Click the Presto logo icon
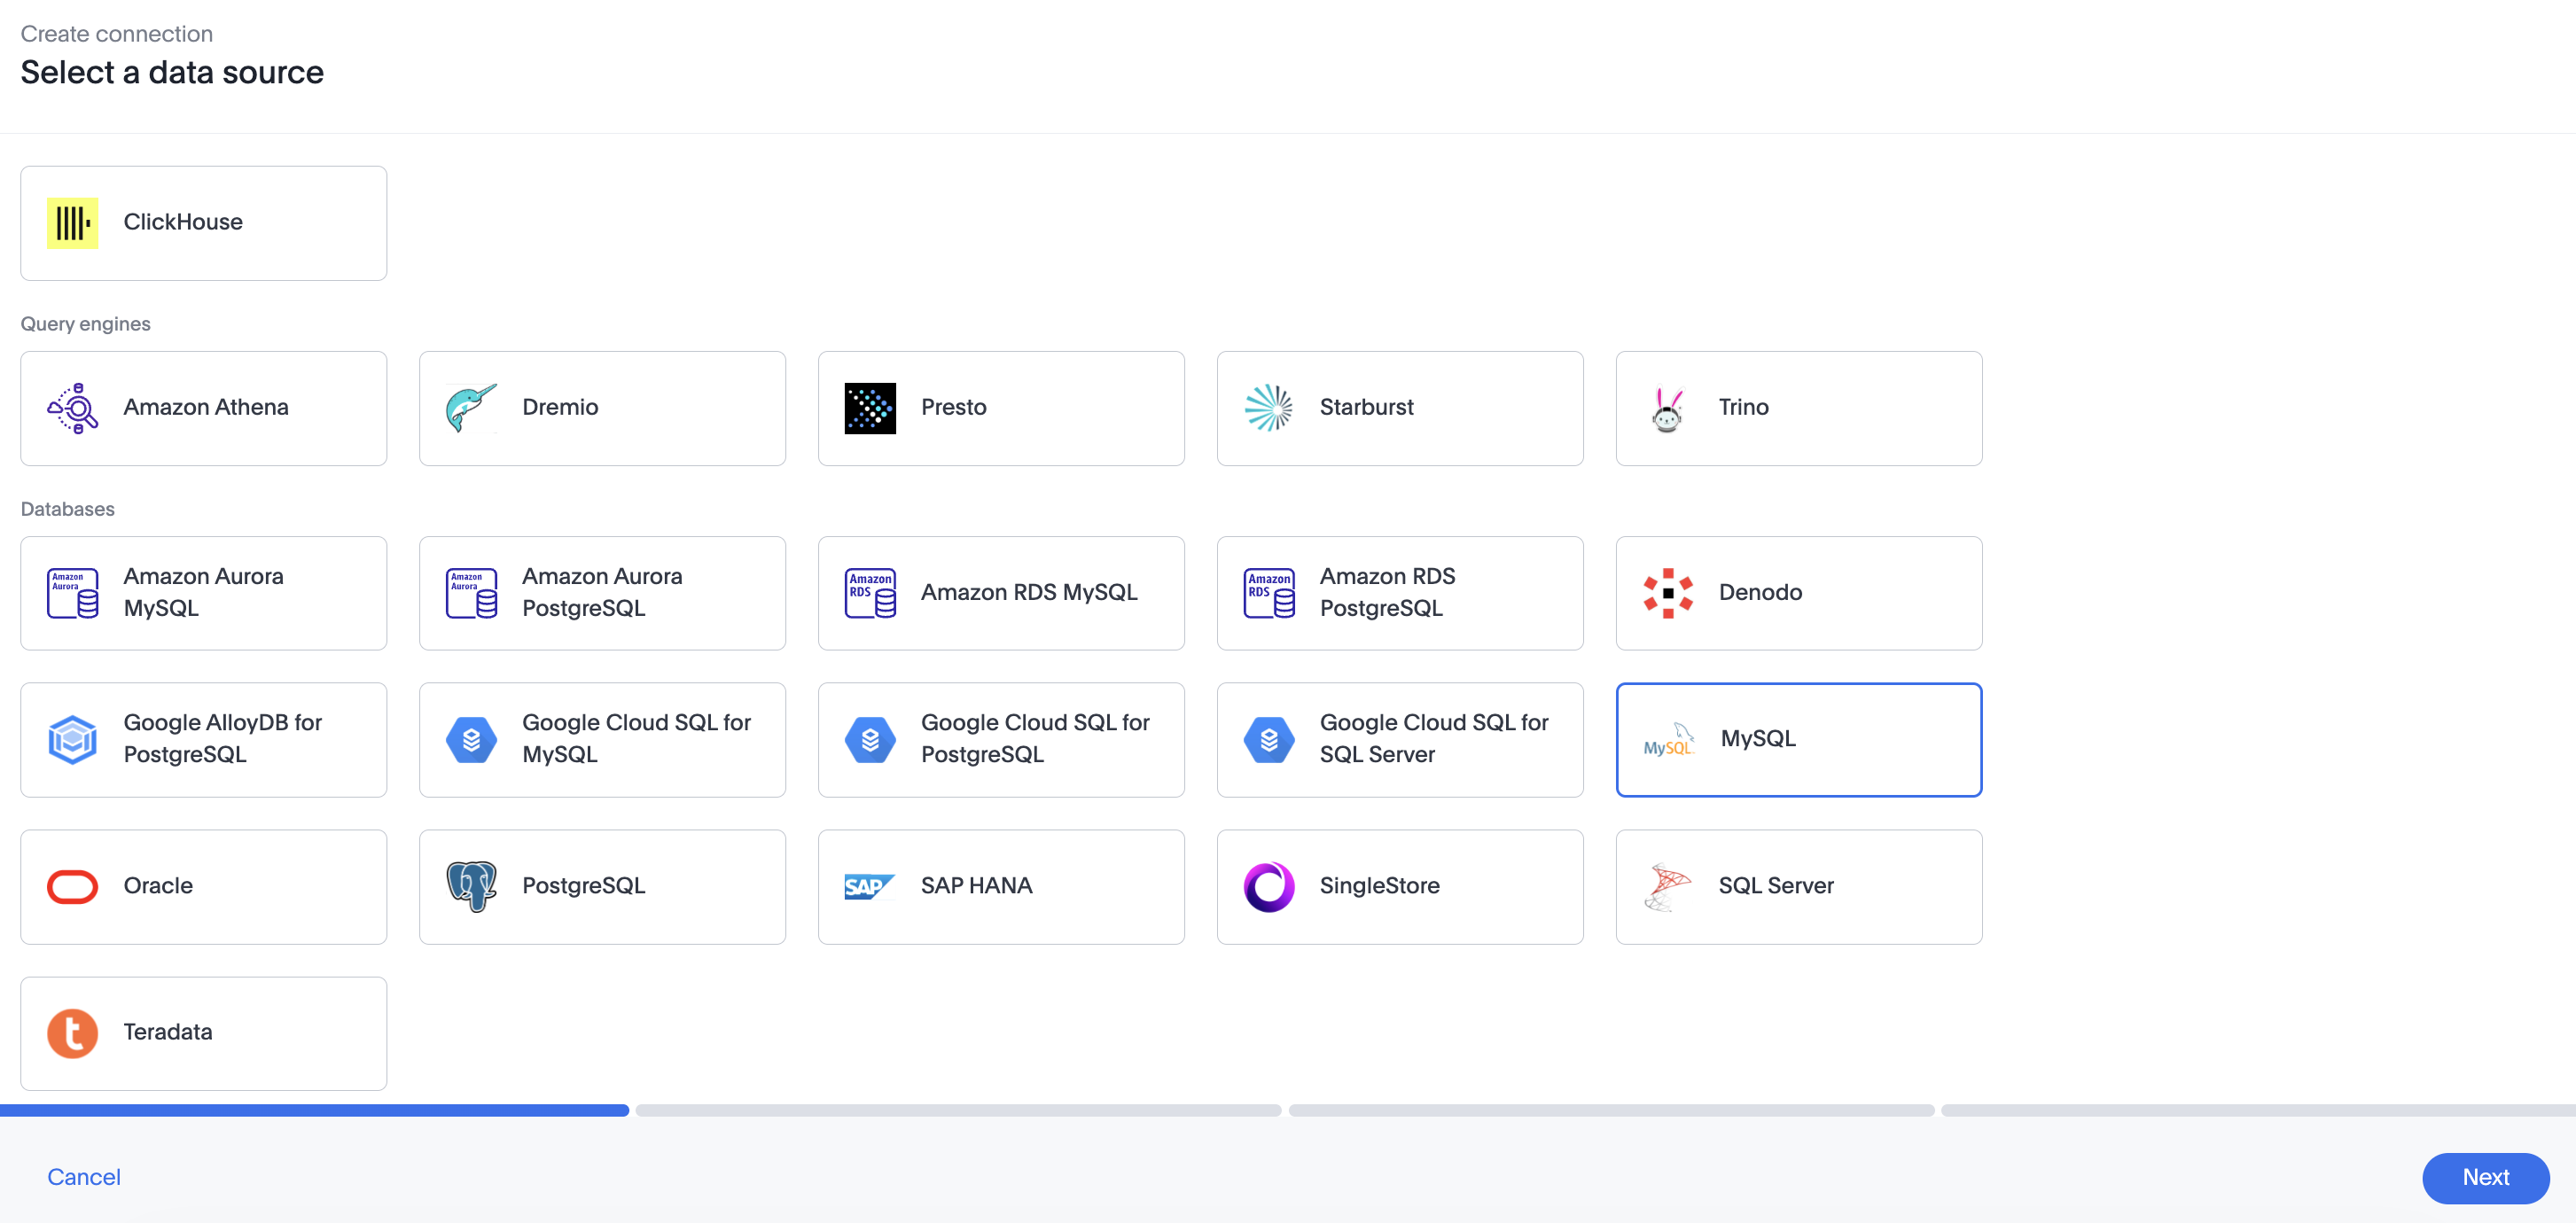The height and width of the screenshot is (1223, 2576). pyautogui.click(x=869, y=407)
